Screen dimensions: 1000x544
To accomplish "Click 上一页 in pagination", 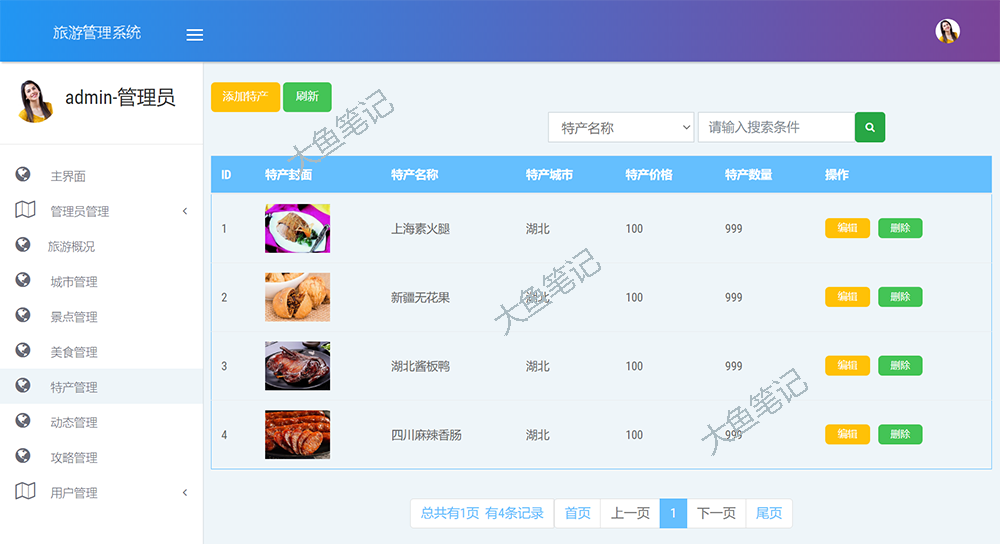I will coord(630,513).
